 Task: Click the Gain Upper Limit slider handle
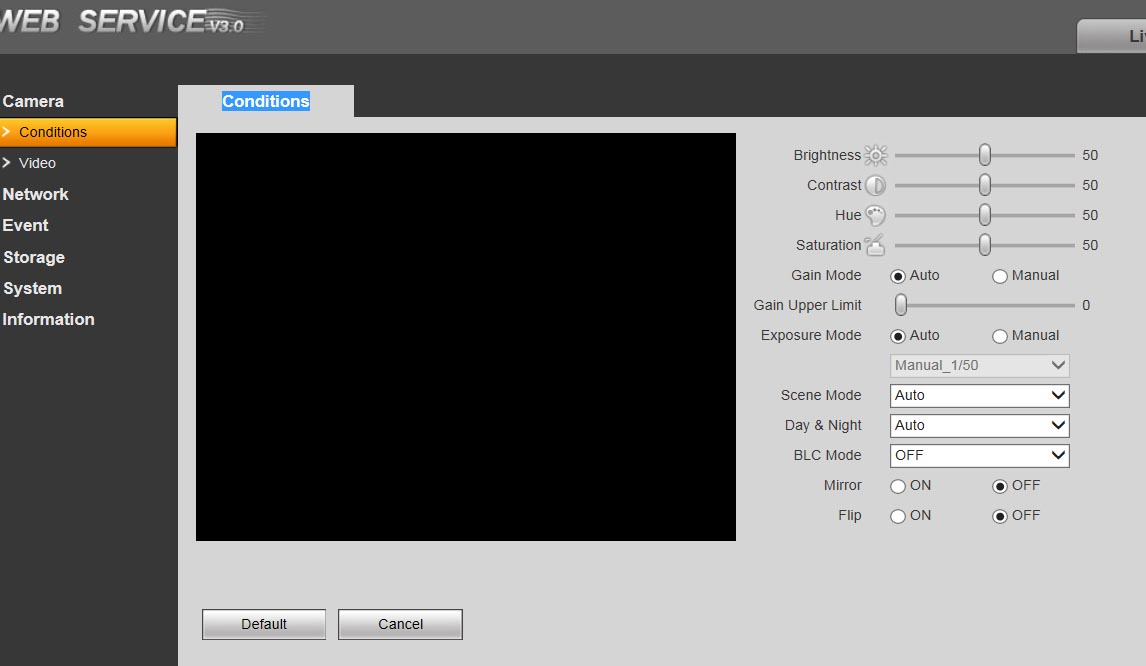click(901, 305)
